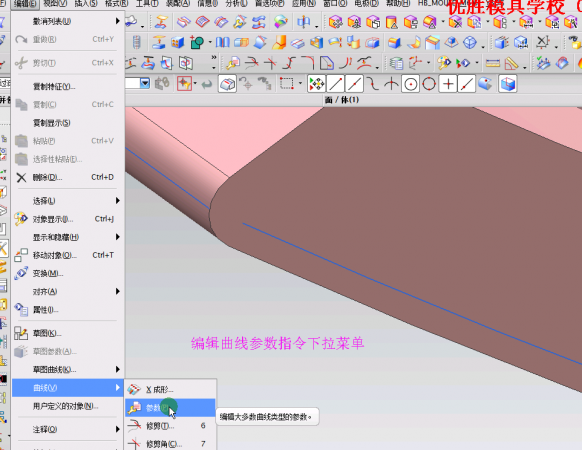The image size is (582, 450).
Task: Click the rectangle selection tool icon
Action: (x=287, y=84)
